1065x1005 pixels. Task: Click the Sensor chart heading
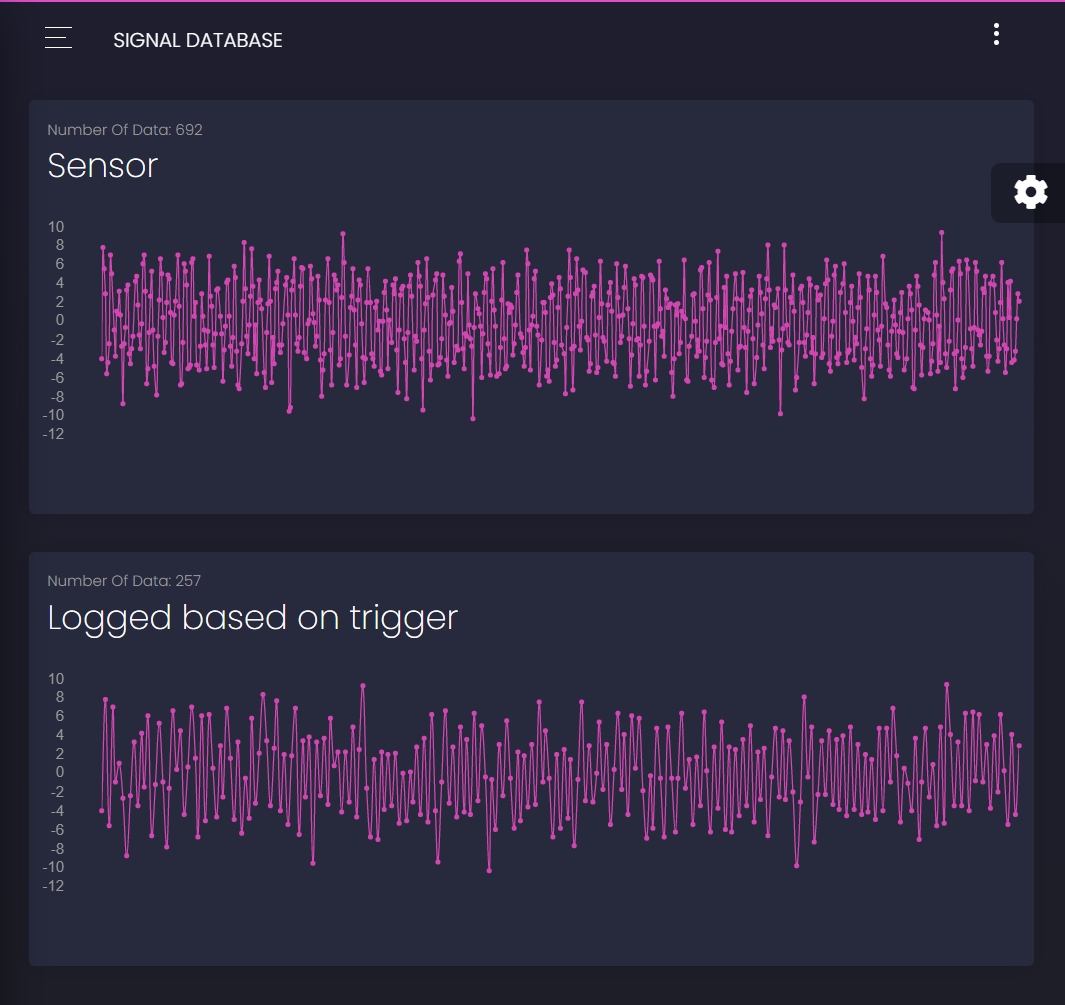[102, 166]
